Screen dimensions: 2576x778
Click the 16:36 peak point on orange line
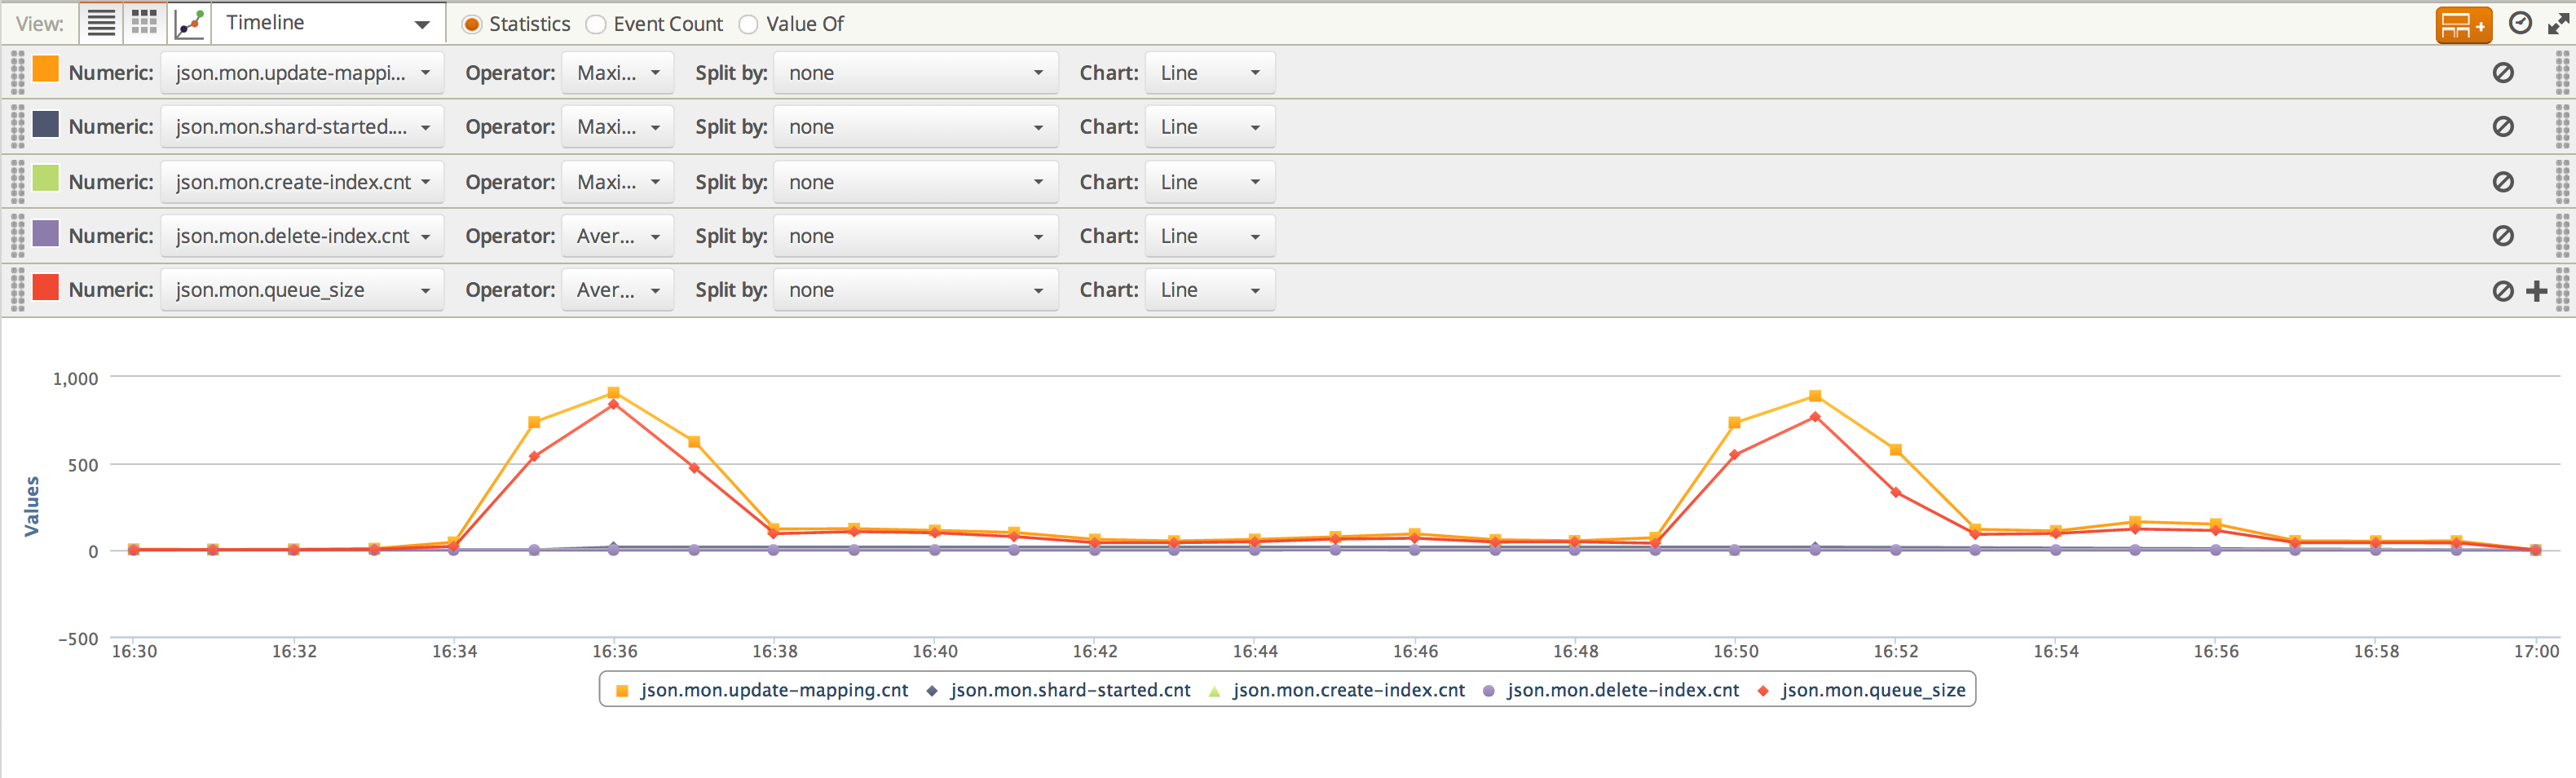(613, 393)
